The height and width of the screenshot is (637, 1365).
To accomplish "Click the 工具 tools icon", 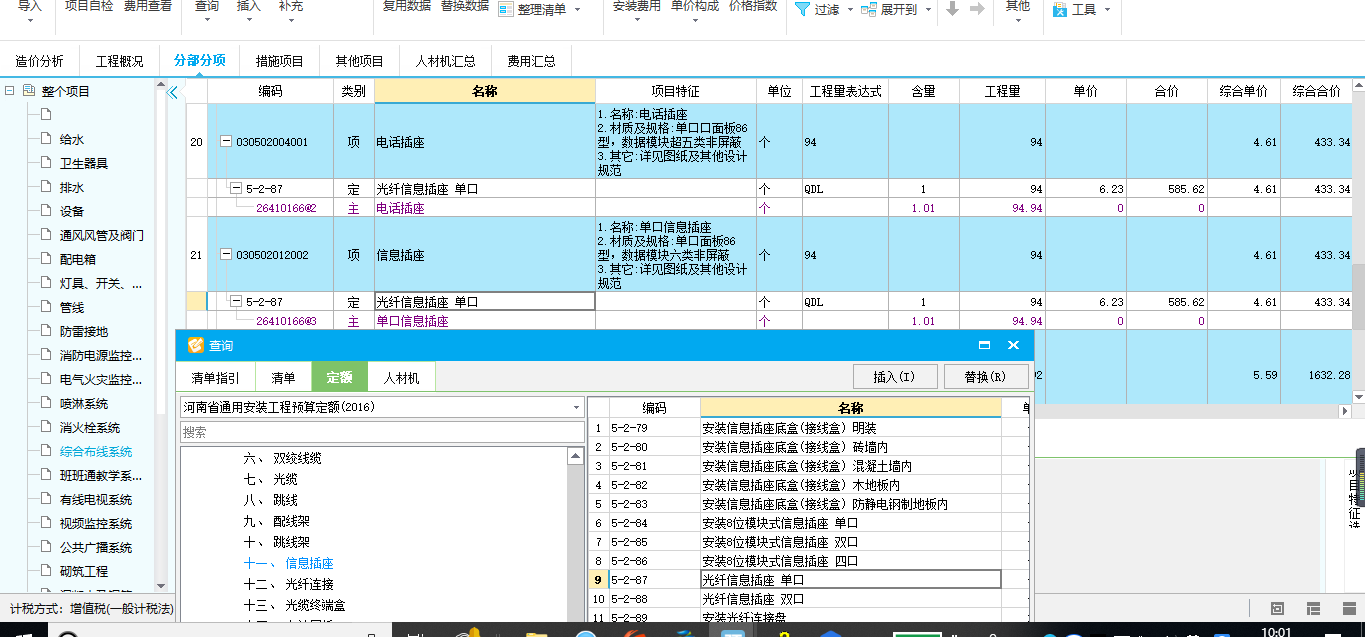I will pyautogui.click(x=1059, y=9).
